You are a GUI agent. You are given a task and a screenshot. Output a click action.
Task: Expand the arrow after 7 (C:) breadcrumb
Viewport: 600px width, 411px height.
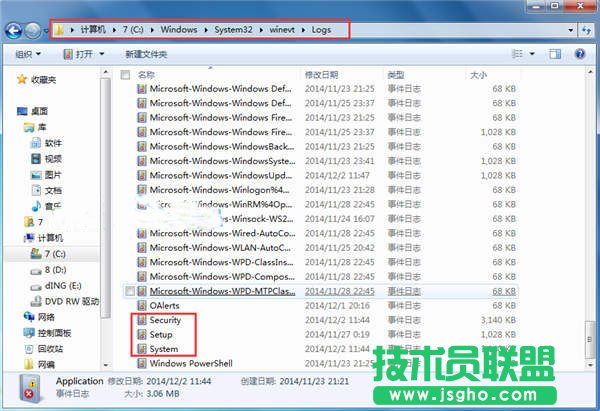pyautogui.click(x=152, y=30)
